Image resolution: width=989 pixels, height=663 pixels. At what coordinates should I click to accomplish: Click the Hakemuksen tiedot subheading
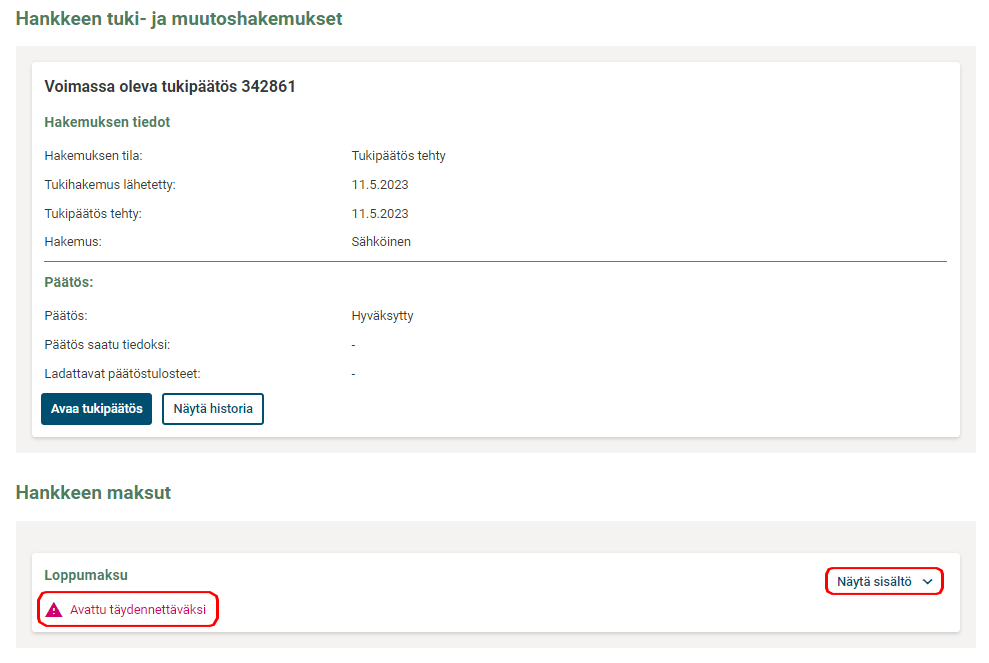[107, 122]
